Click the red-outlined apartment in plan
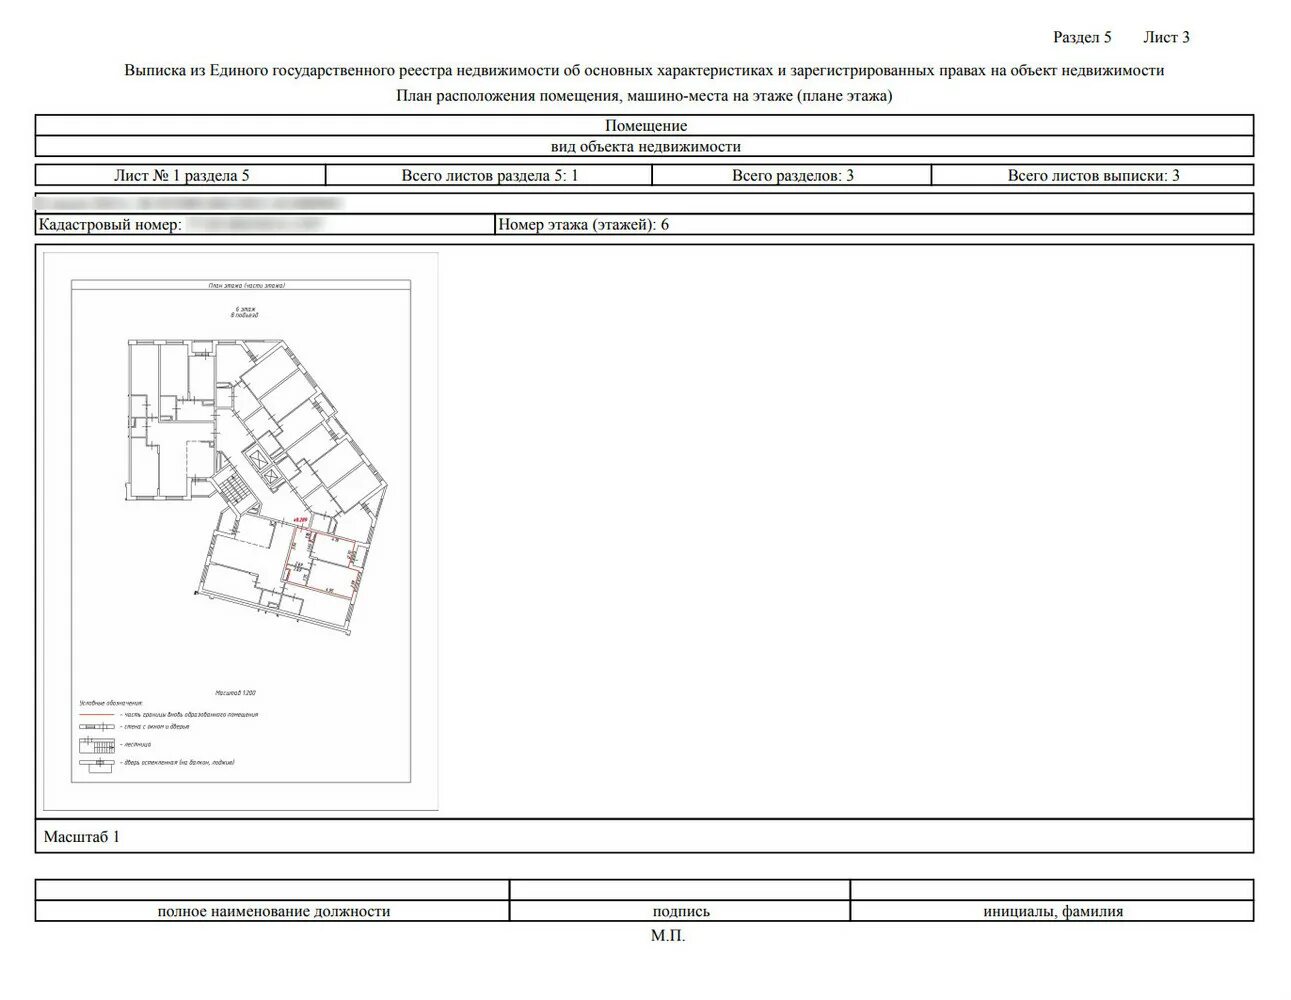The height and width of the screenshot is (1000, 1291). pos(322,564)
